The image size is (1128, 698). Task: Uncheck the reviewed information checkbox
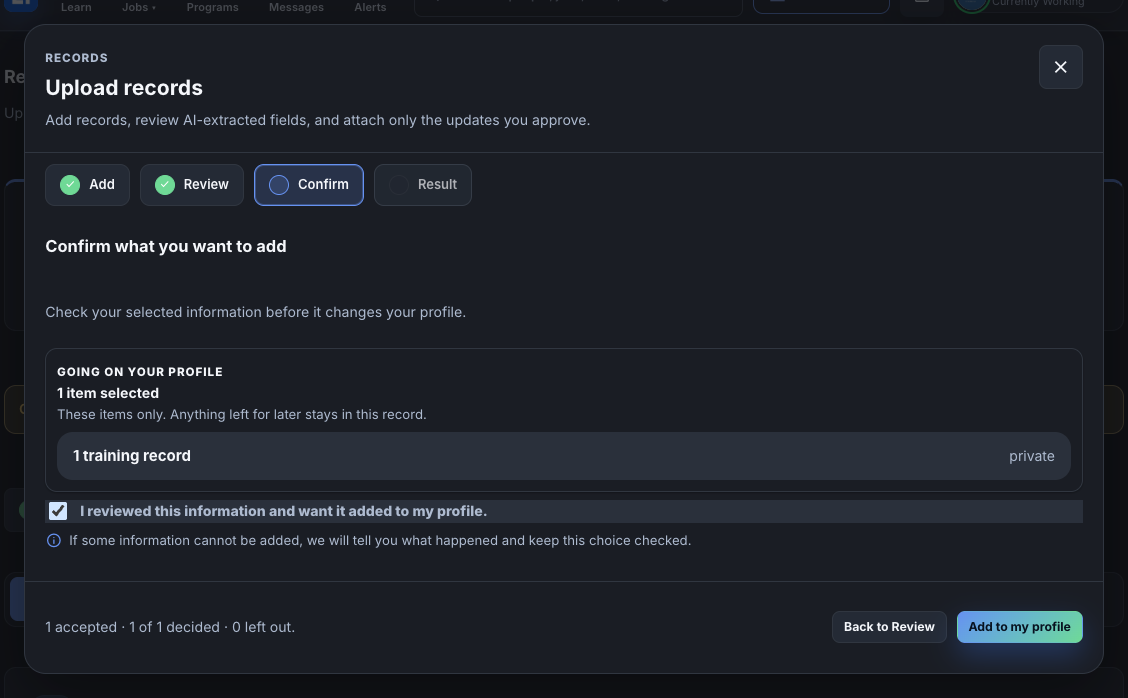(58, 511)
